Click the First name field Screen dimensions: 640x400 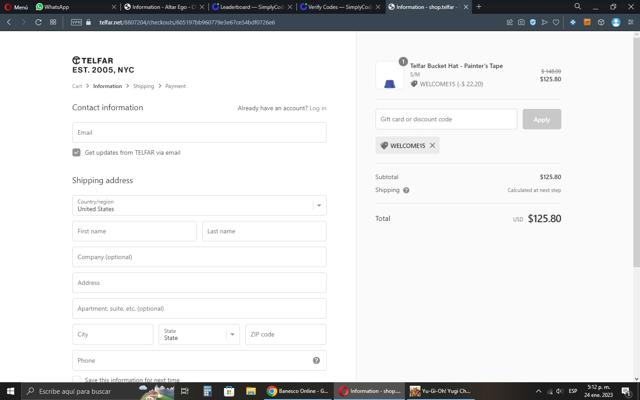[x=134, y=231]
